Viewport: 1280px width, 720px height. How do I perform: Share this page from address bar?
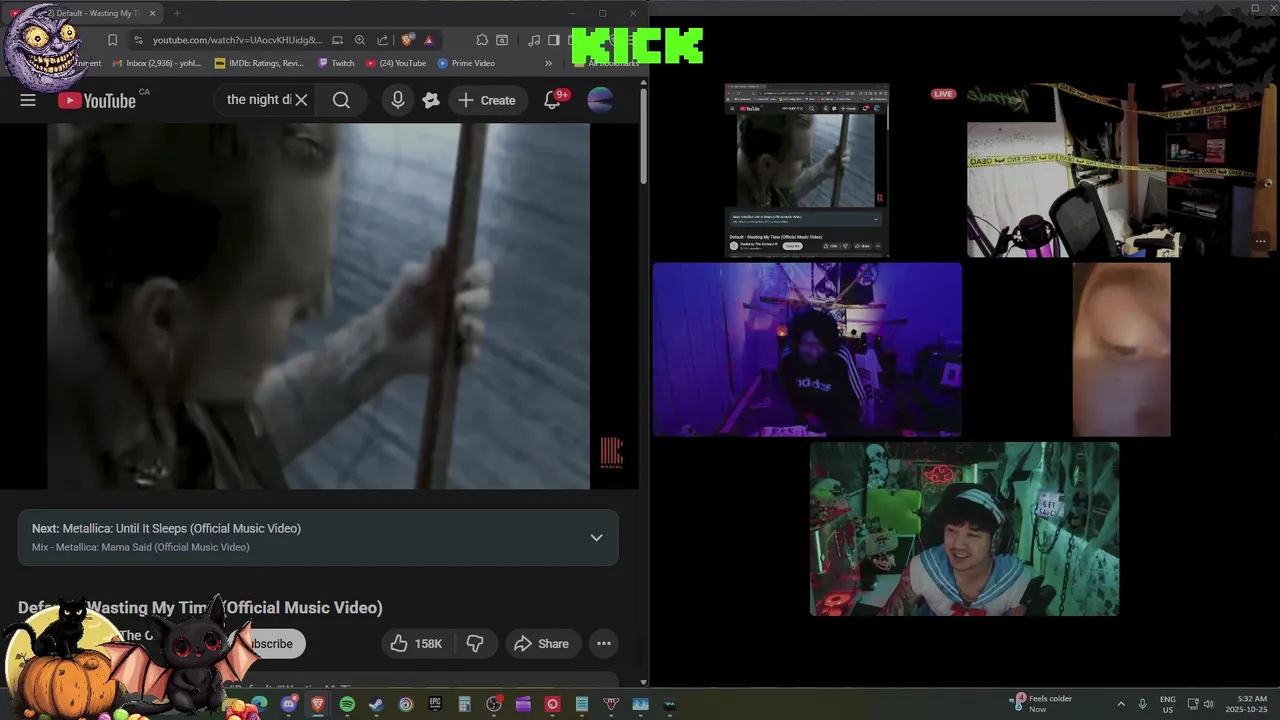tap(382, 40)
